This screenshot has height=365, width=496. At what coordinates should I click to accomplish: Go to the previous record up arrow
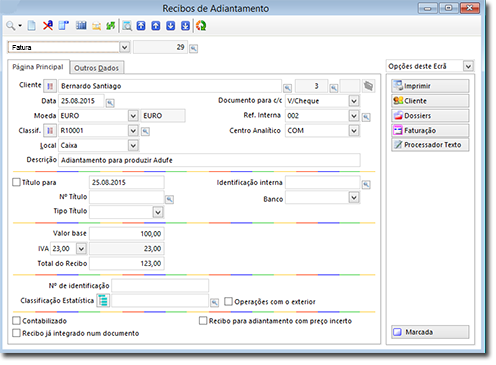coord(156,26)
